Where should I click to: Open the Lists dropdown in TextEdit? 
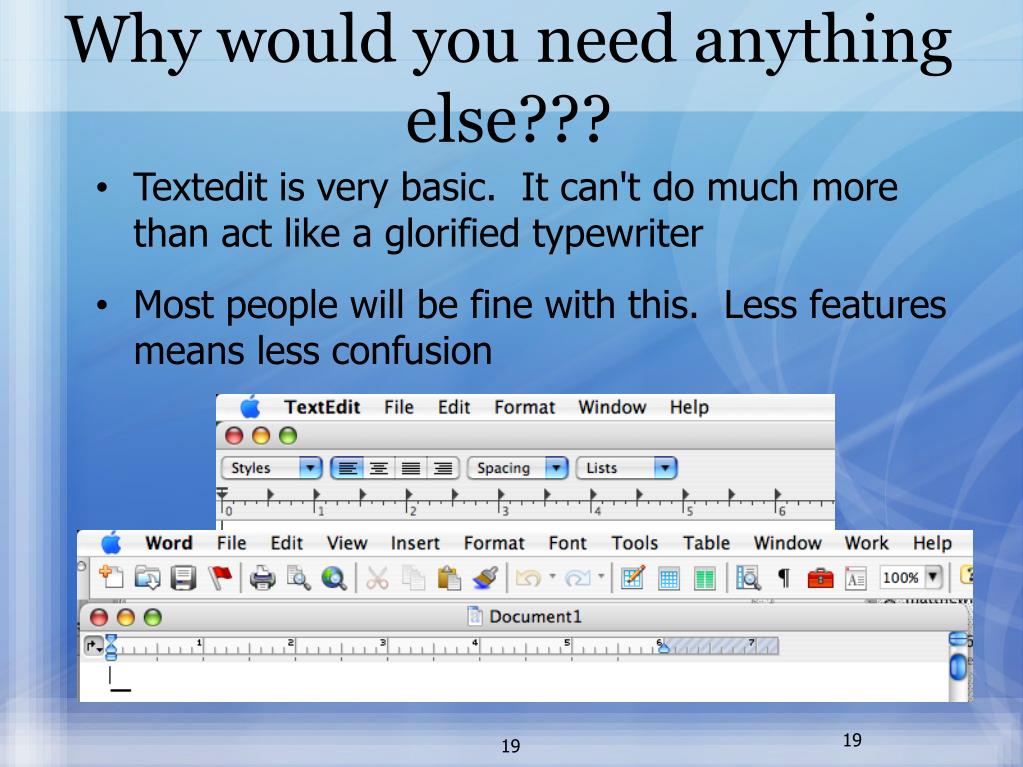click(x=626, y=468)
